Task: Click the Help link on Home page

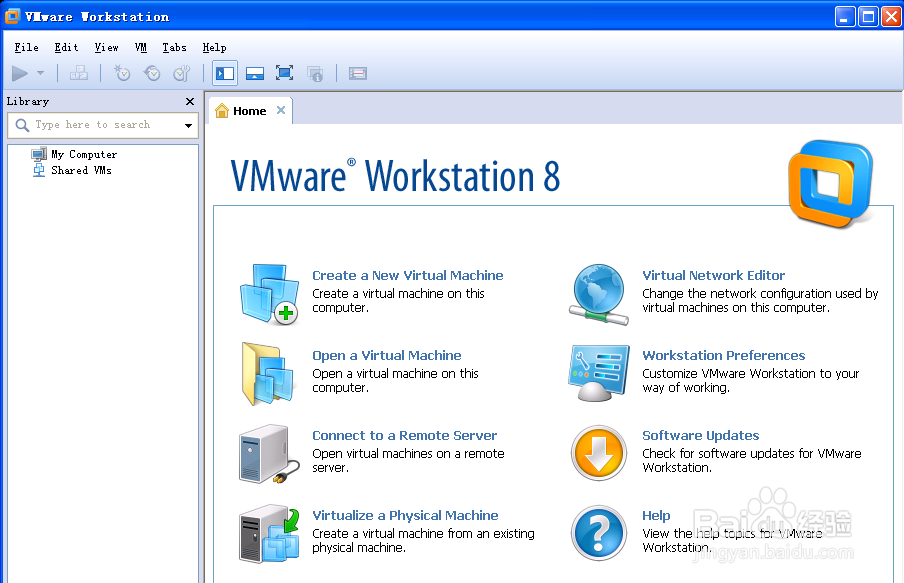Action: point(656,516)
